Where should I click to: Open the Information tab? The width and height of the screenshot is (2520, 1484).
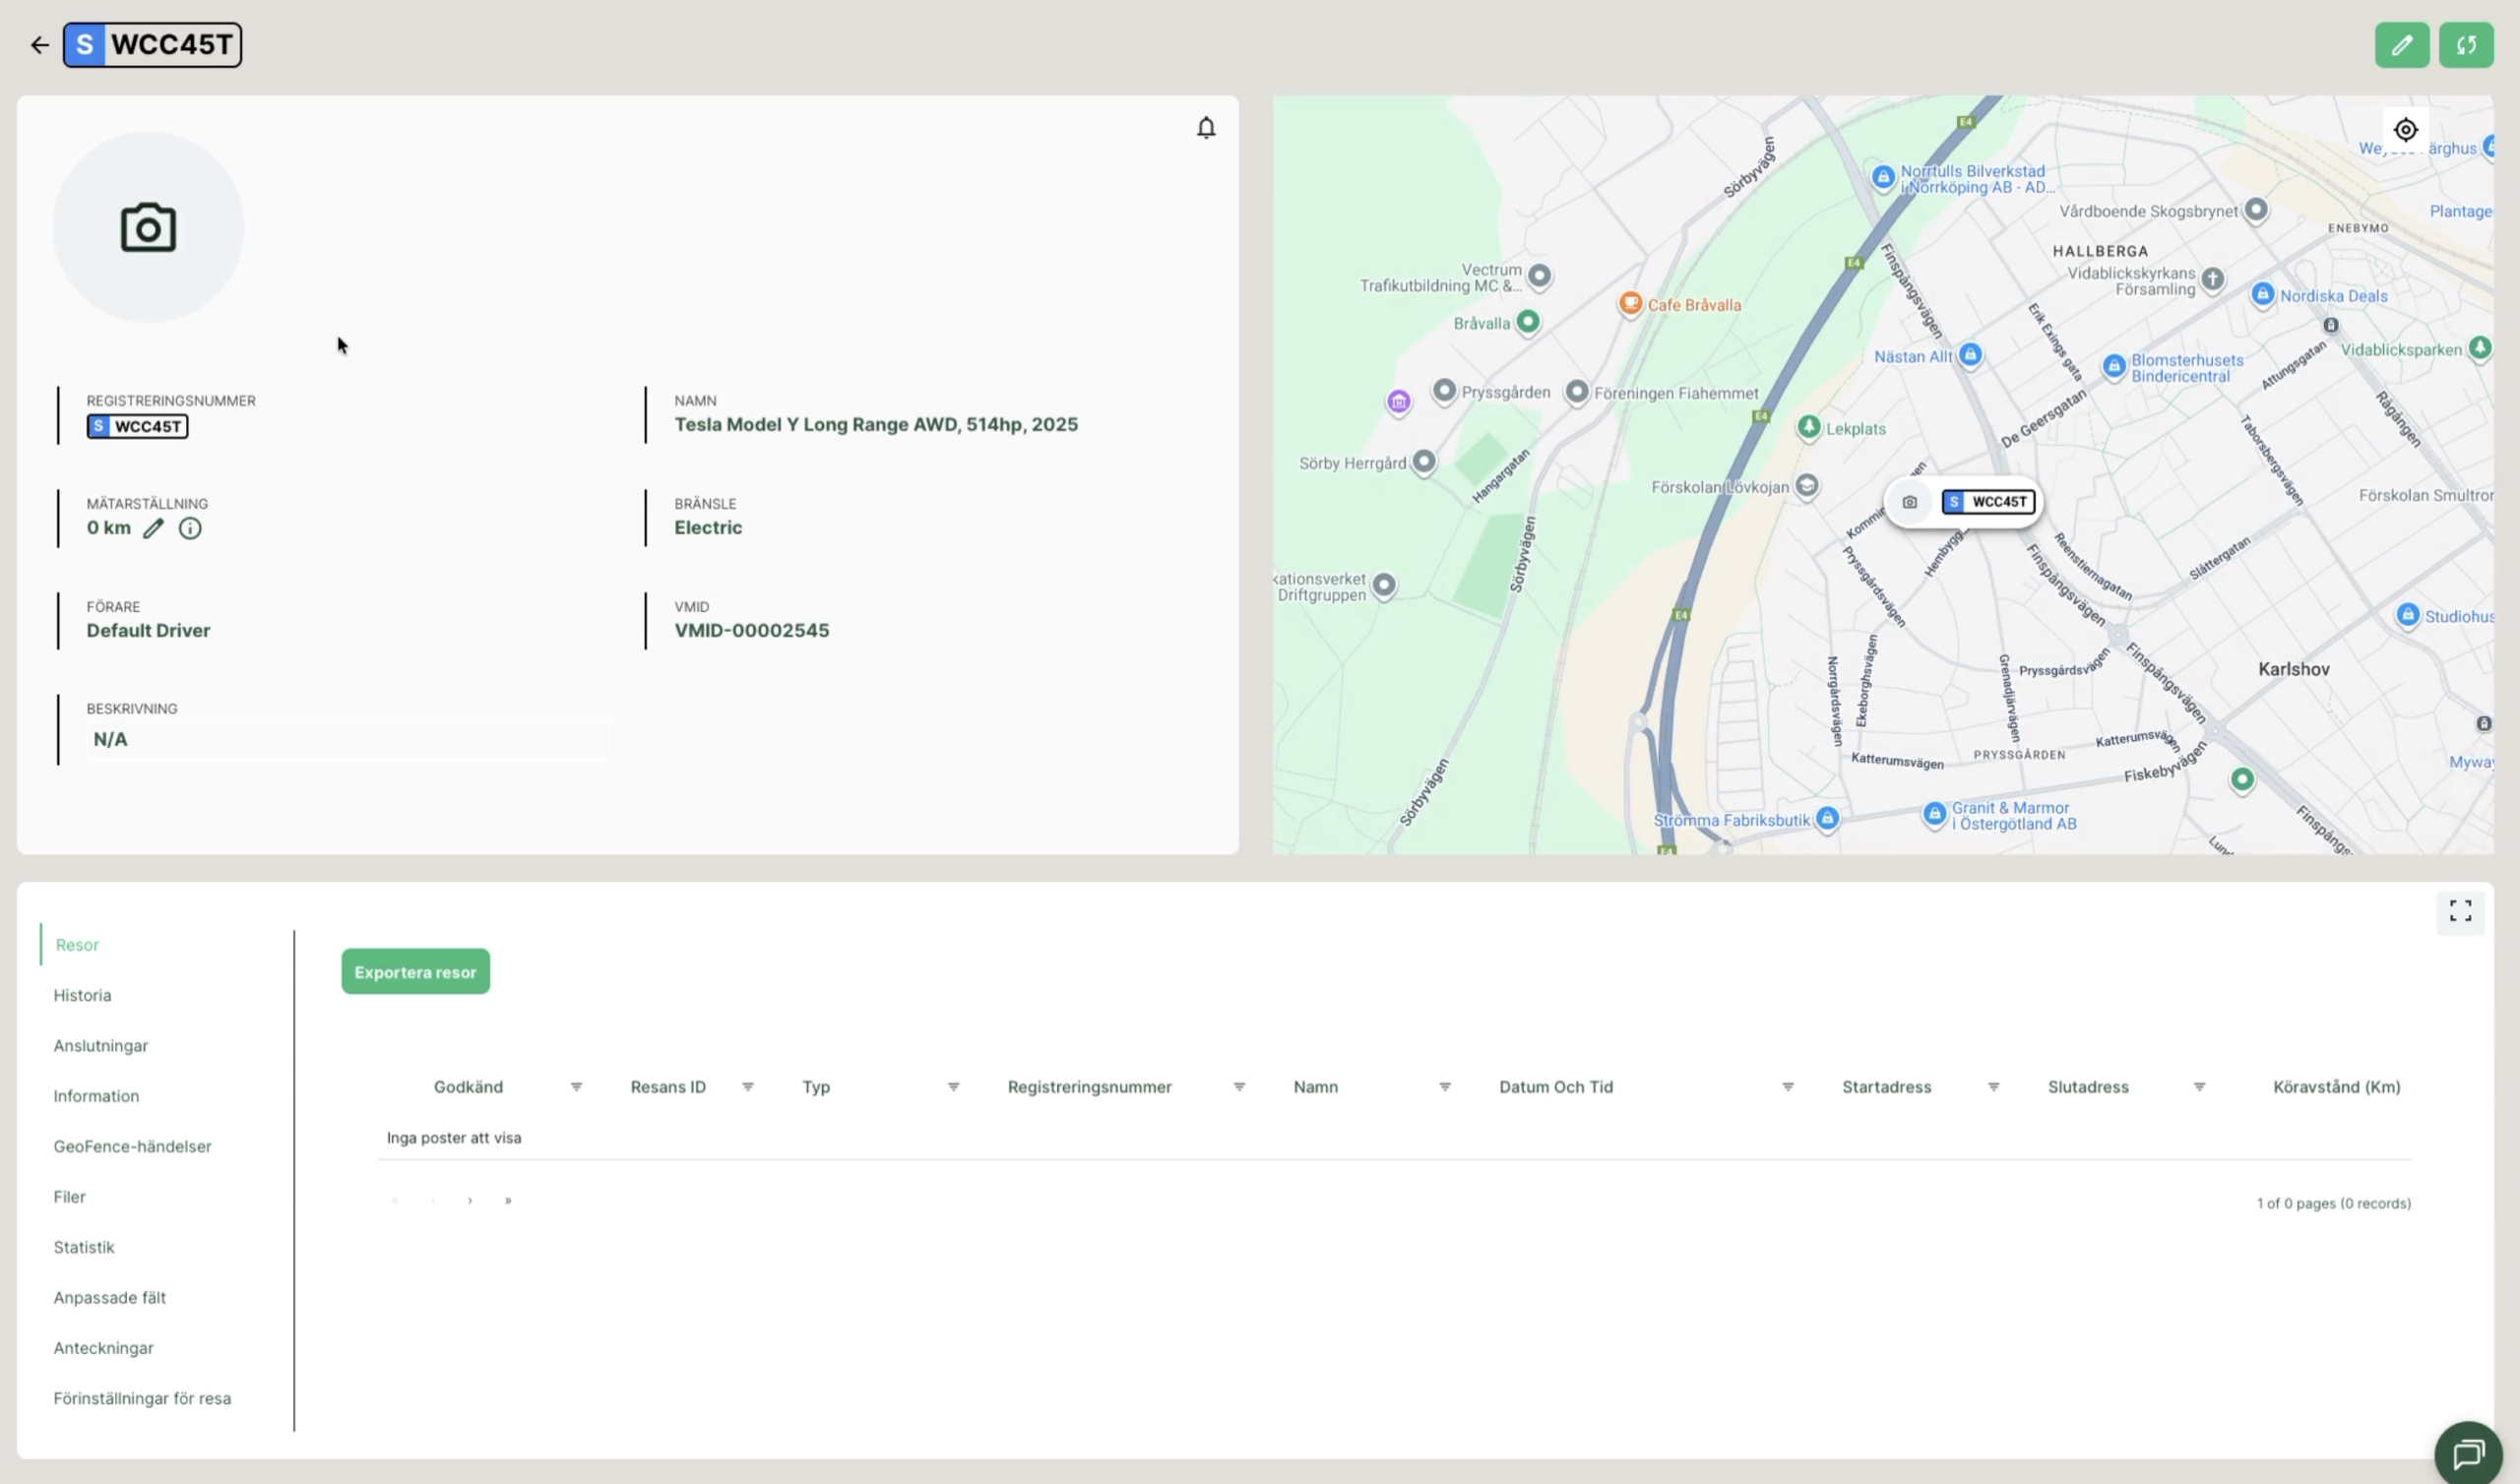coord(96,1096)
